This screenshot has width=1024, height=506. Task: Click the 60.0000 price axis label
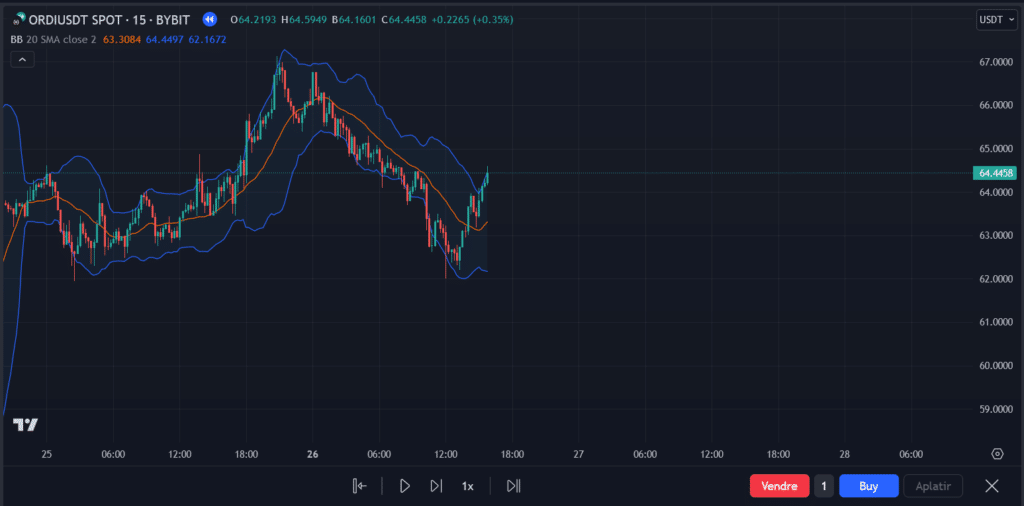pyautogui.click(x=996, y=366)
